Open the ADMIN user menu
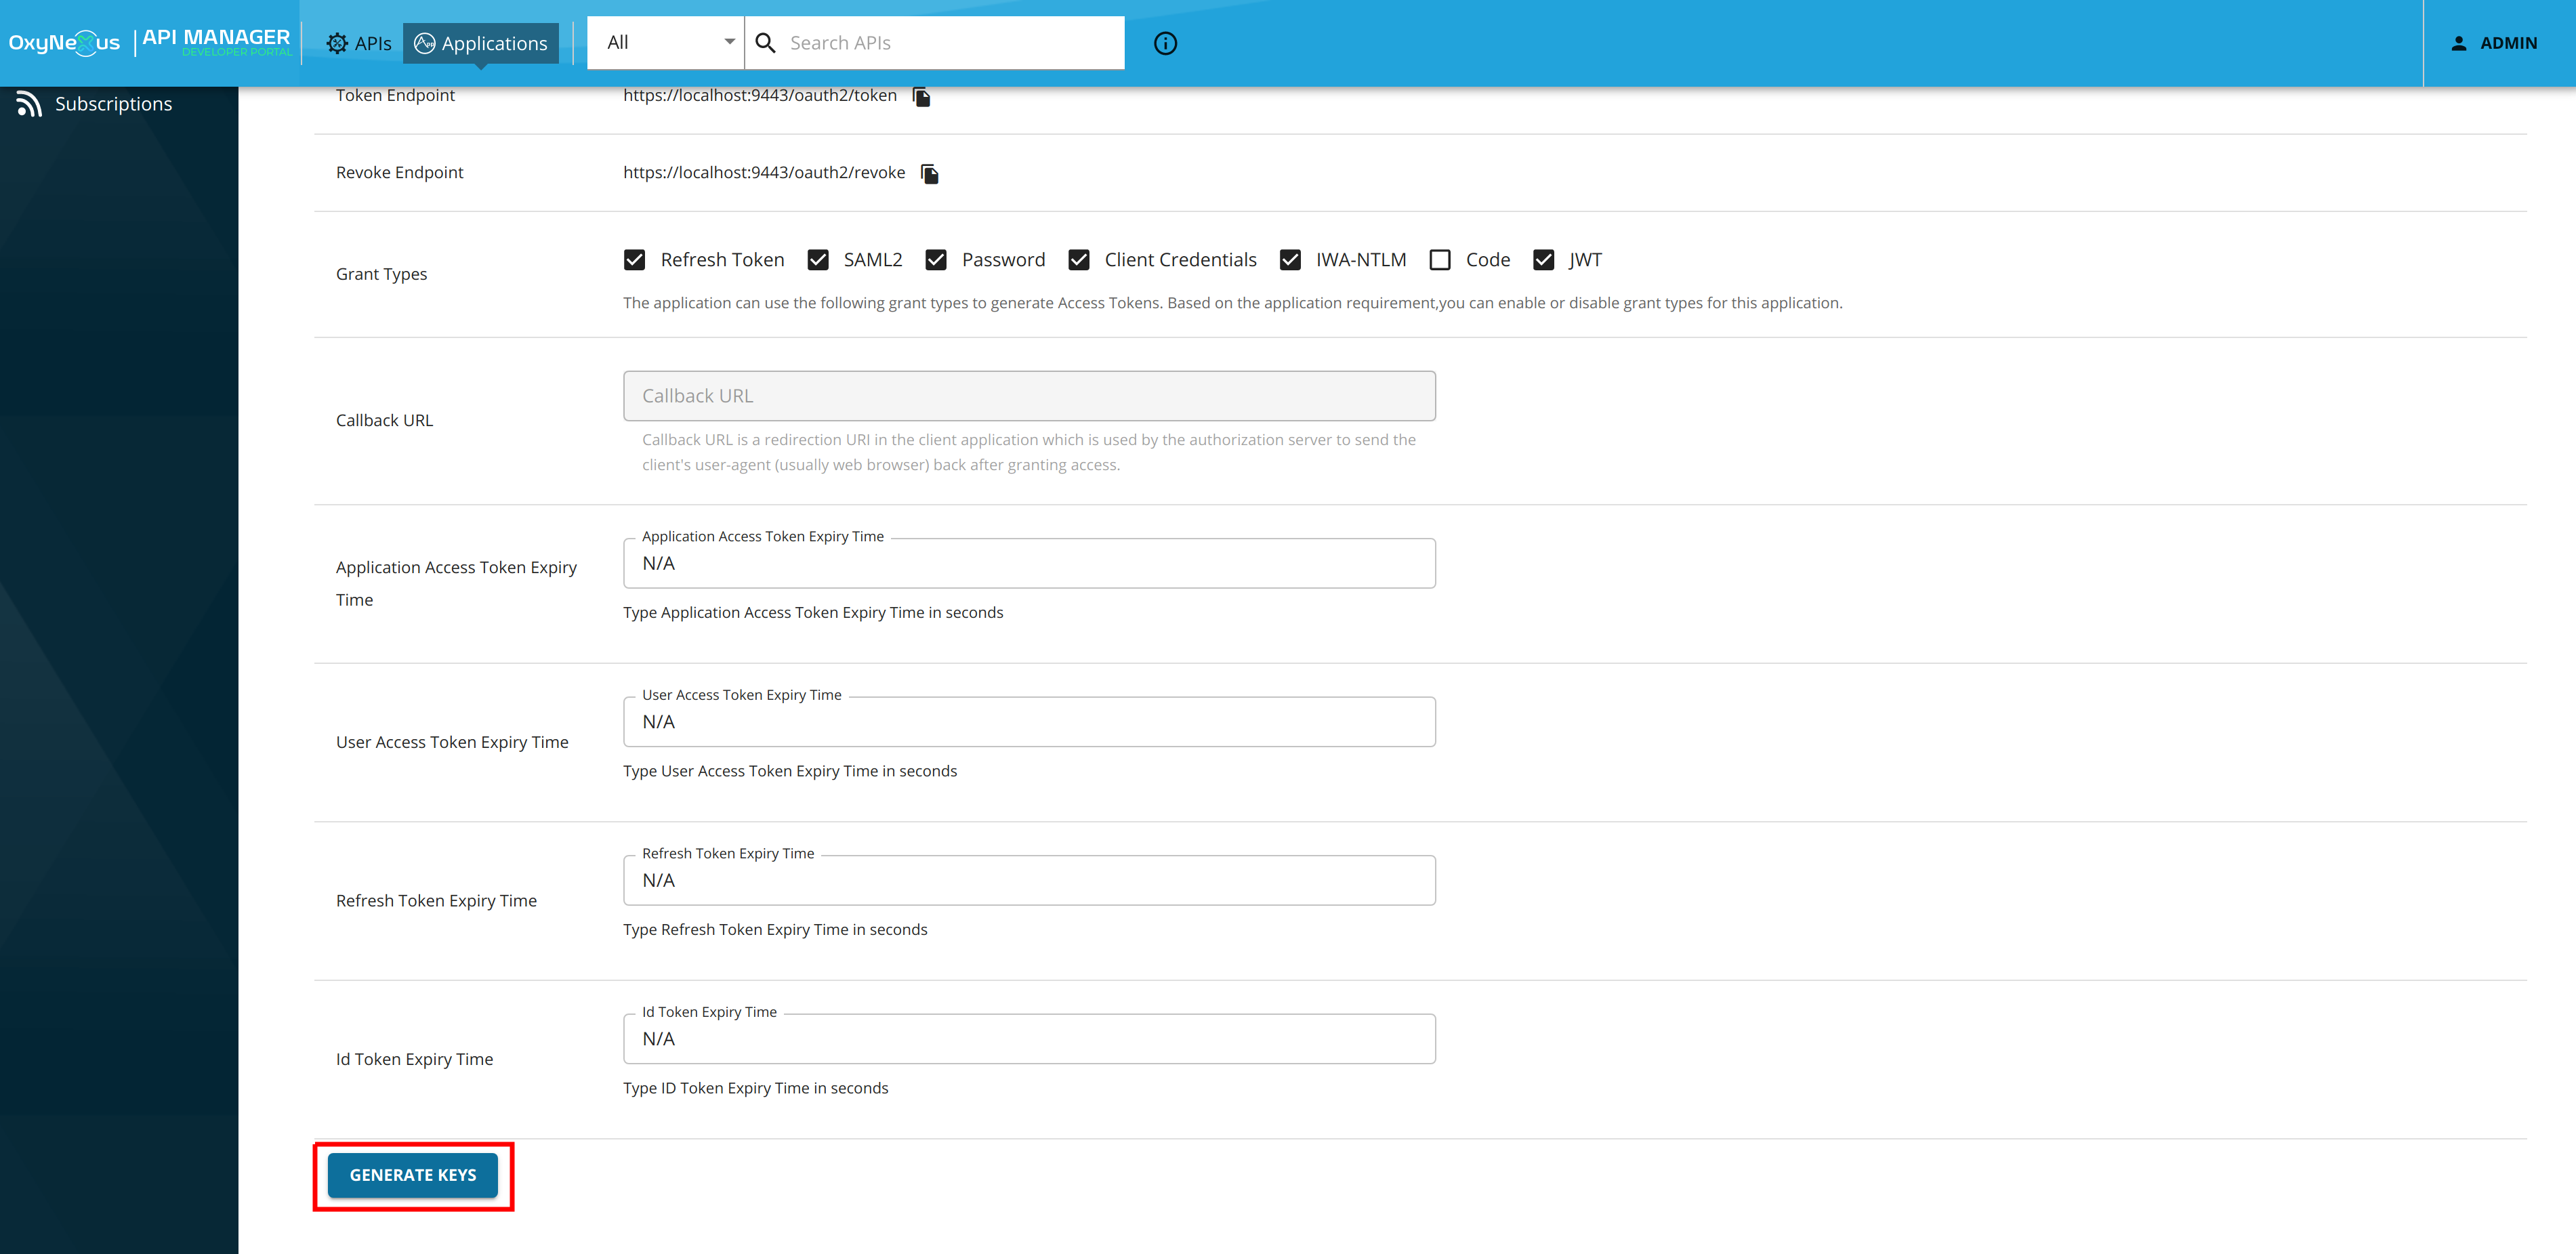The height and width of the screenshot is (1254, 2576). click(2495, 43)
